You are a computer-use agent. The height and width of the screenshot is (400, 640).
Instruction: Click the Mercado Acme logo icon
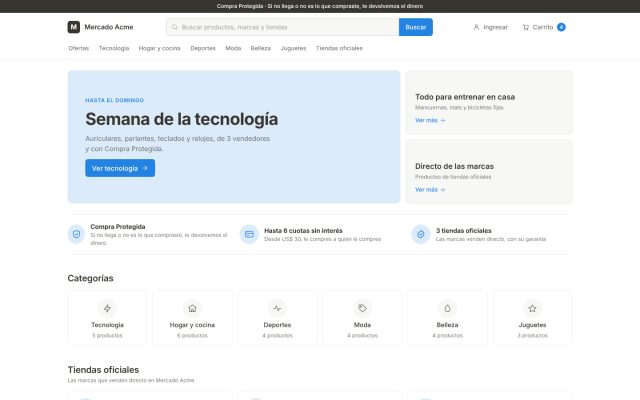tap(73, 27)
